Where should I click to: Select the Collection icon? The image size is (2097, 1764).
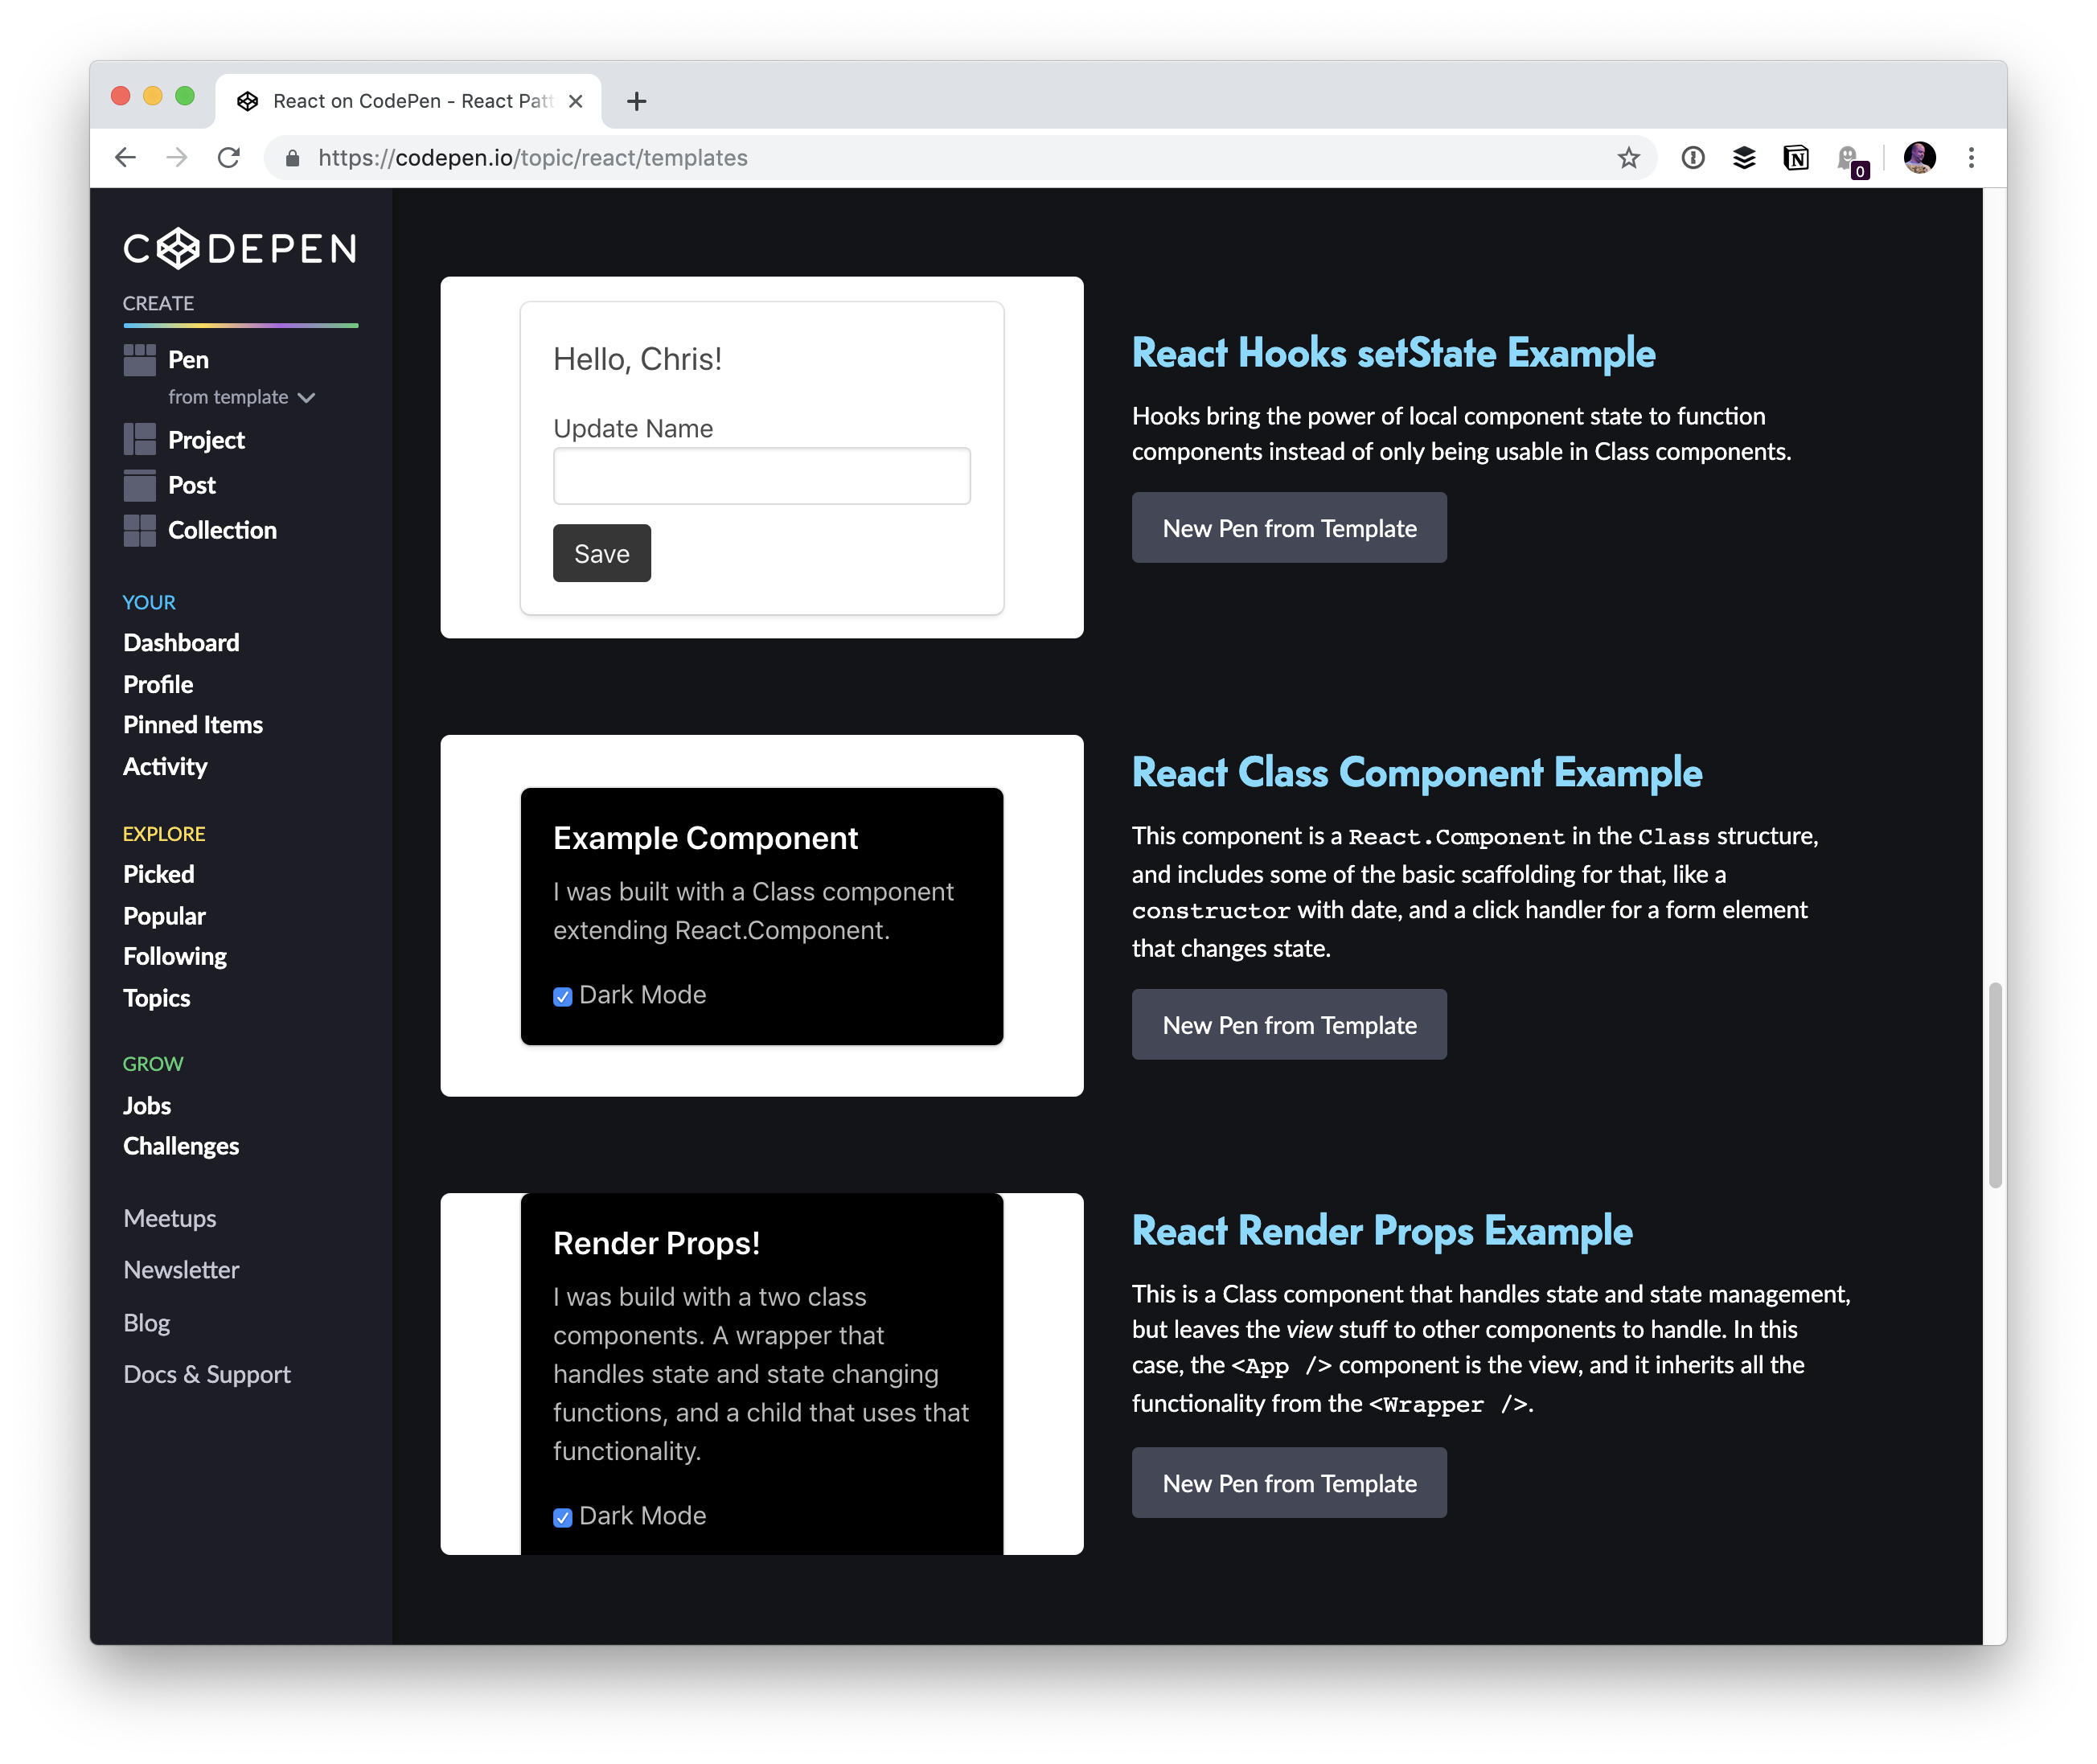(141, 530)
